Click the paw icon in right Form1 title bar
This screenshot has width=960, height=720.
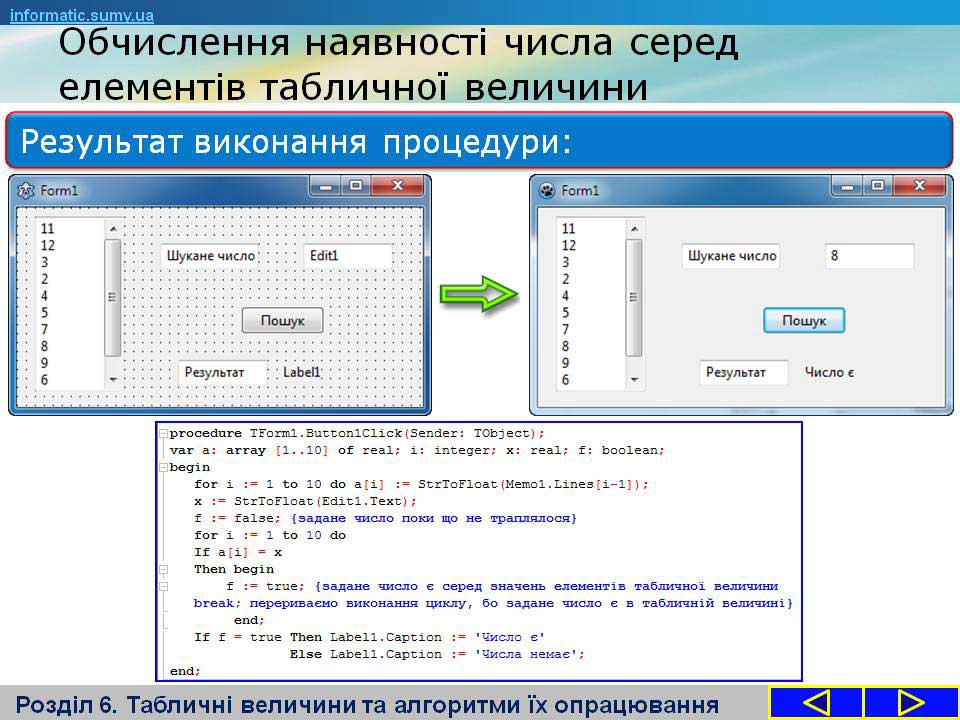(547, 190)
